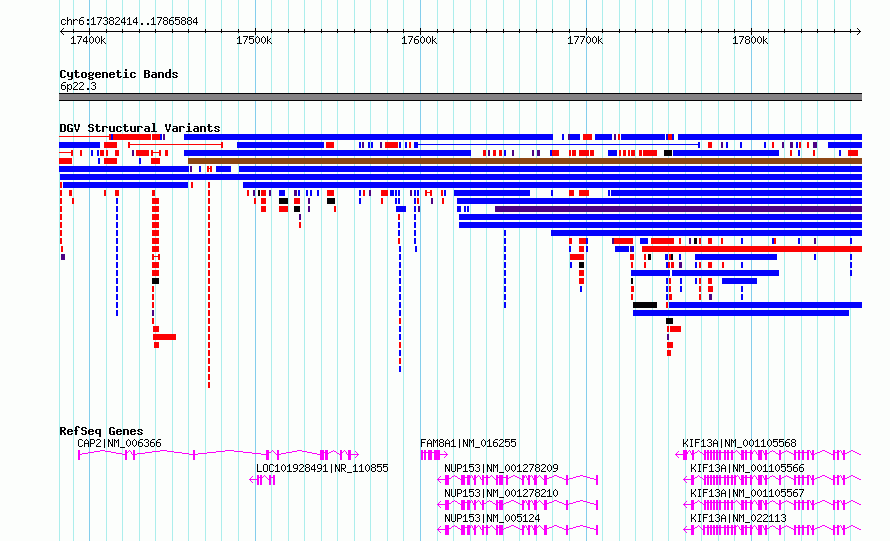Select the FAM8A1 gene model glyph

click(x=434, y=455)
